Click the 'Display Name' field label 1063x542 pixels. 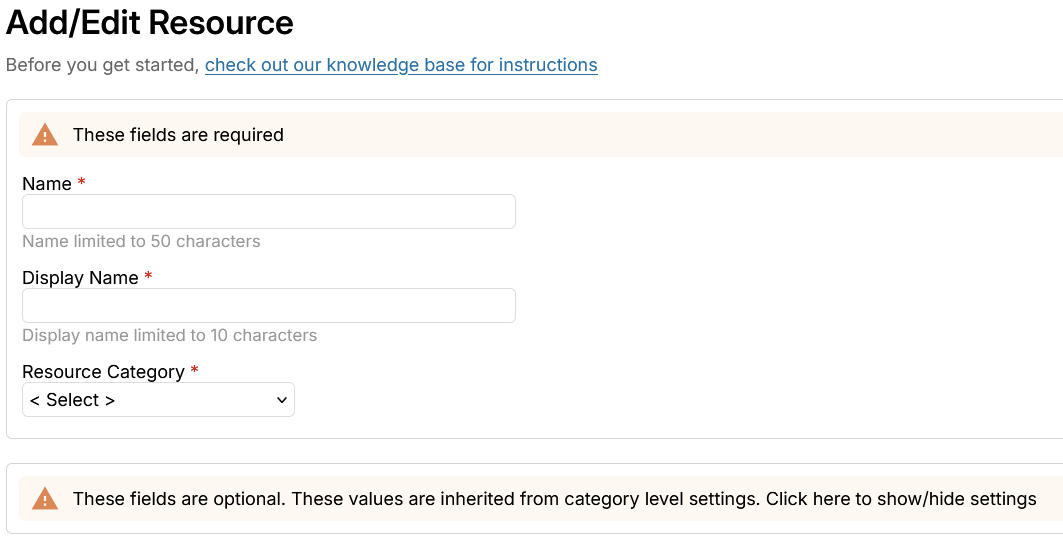tap(80, 278)
